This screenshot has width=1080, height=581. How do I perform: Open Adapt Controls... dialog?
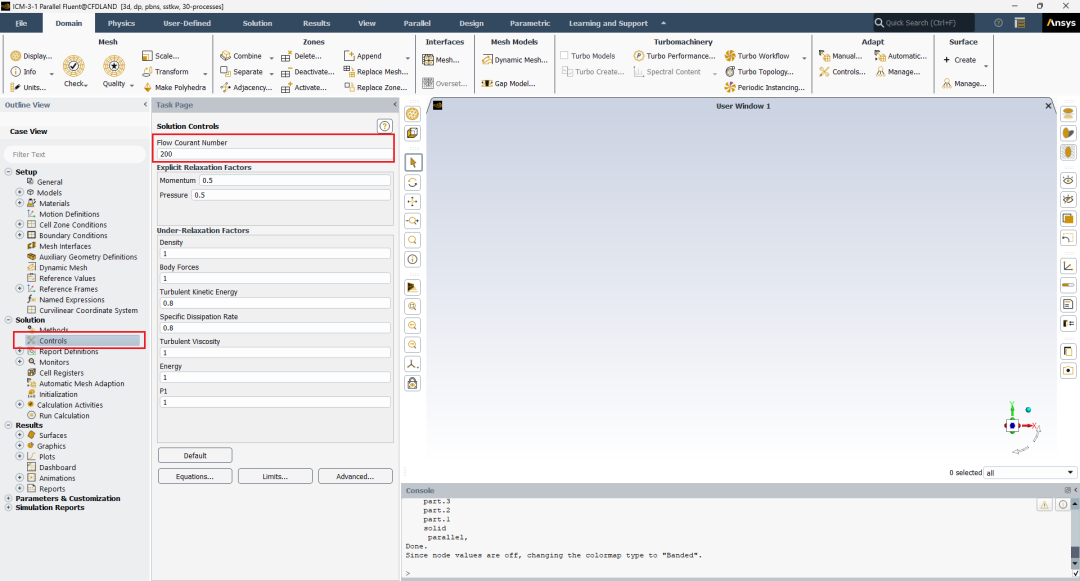[842, 72]
